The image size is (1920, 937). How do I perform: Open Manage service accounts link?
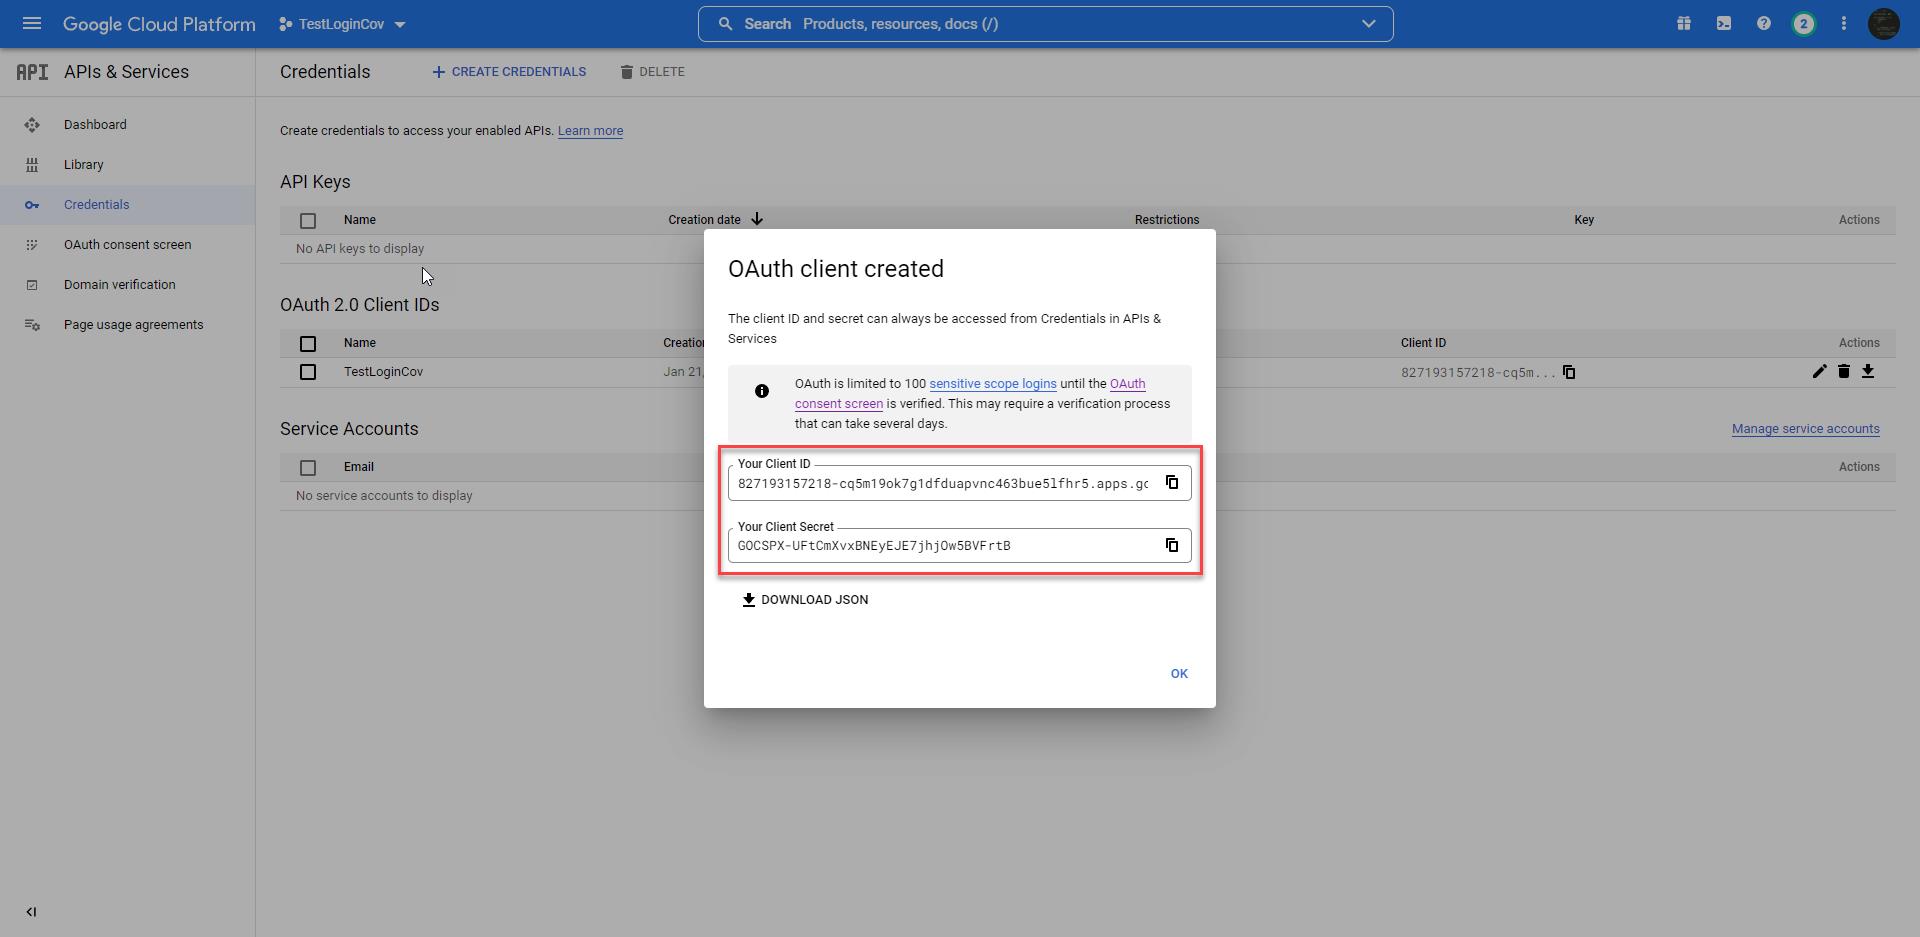1806,429
